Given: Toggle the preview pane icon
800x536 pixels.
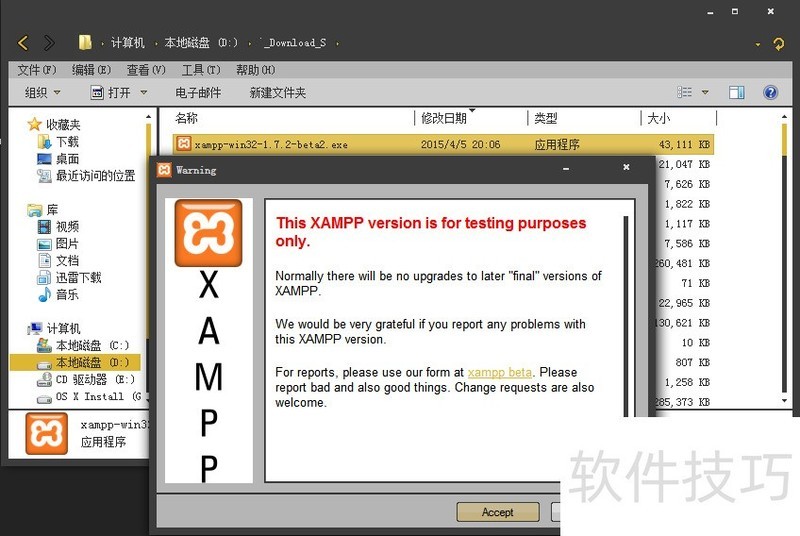Looking at the screenshot, I should coord(737,92).
